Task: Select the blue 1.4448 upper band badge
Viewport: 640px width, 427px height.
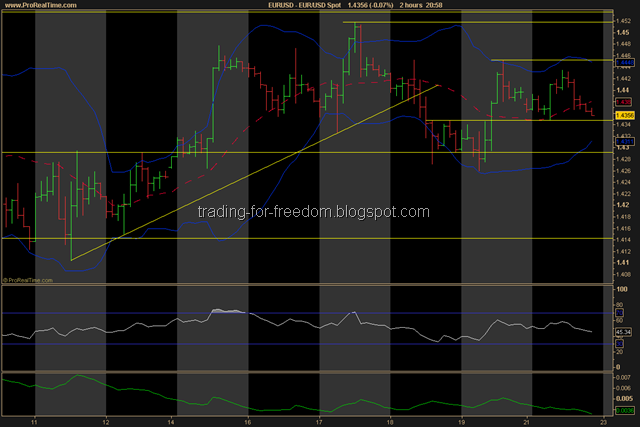Action: pyautogui.click(x=624, y=62)
